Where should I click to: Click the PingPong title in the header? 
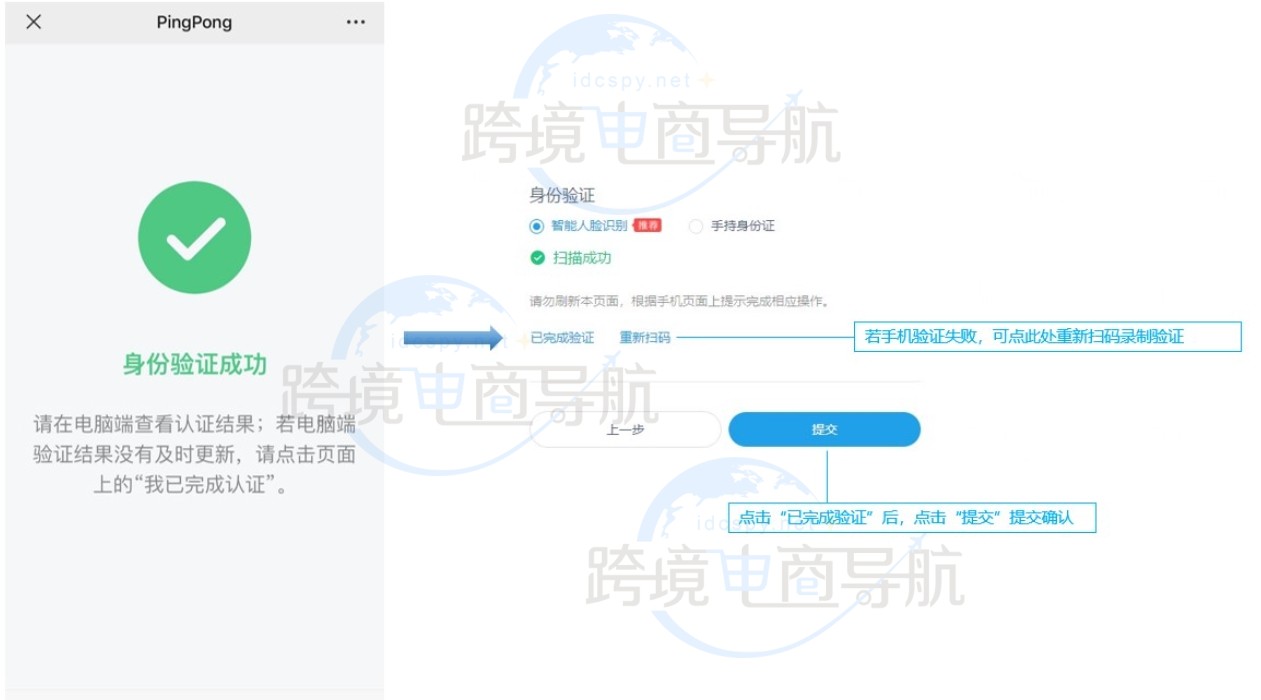(194, 21)
